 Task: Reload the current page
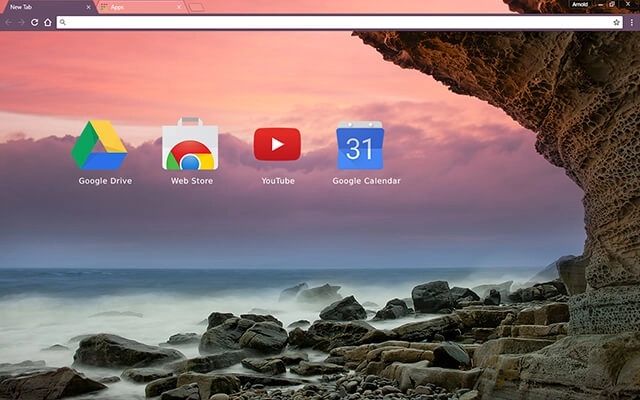[x=35, y=22]
